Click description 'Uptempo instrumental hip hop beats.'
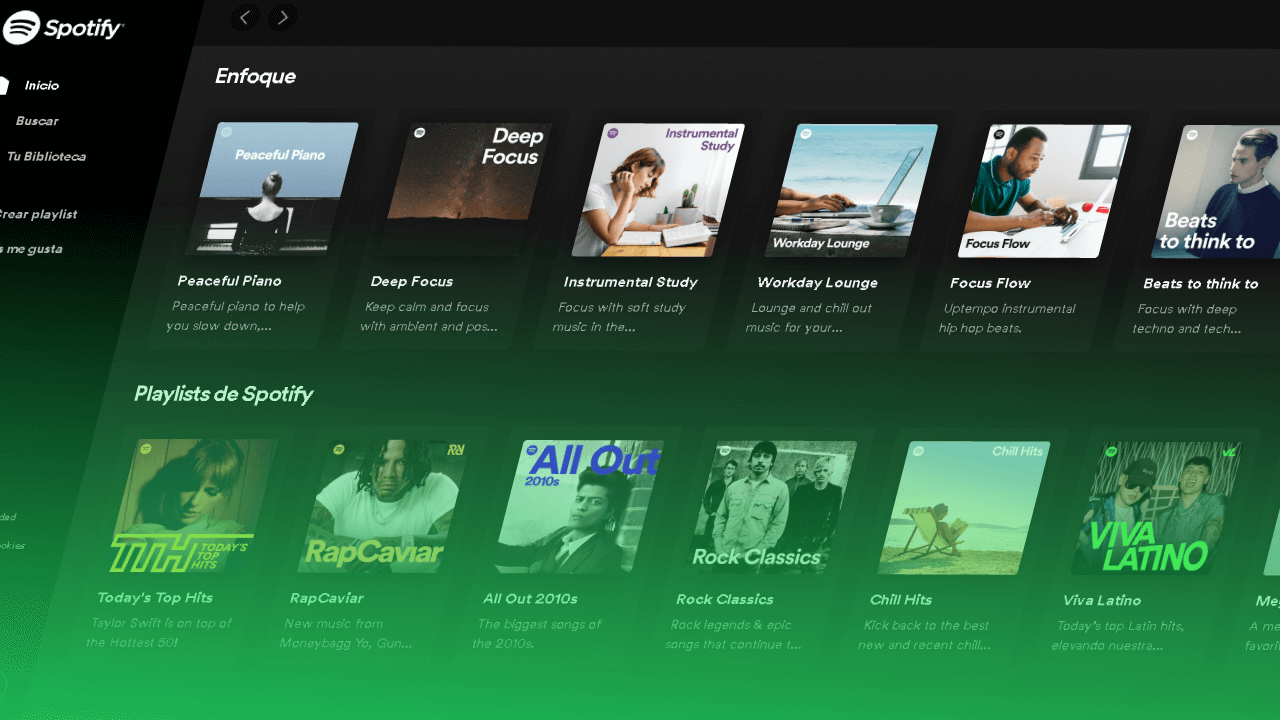1280x720 pixels. [x=1007, y=318]
